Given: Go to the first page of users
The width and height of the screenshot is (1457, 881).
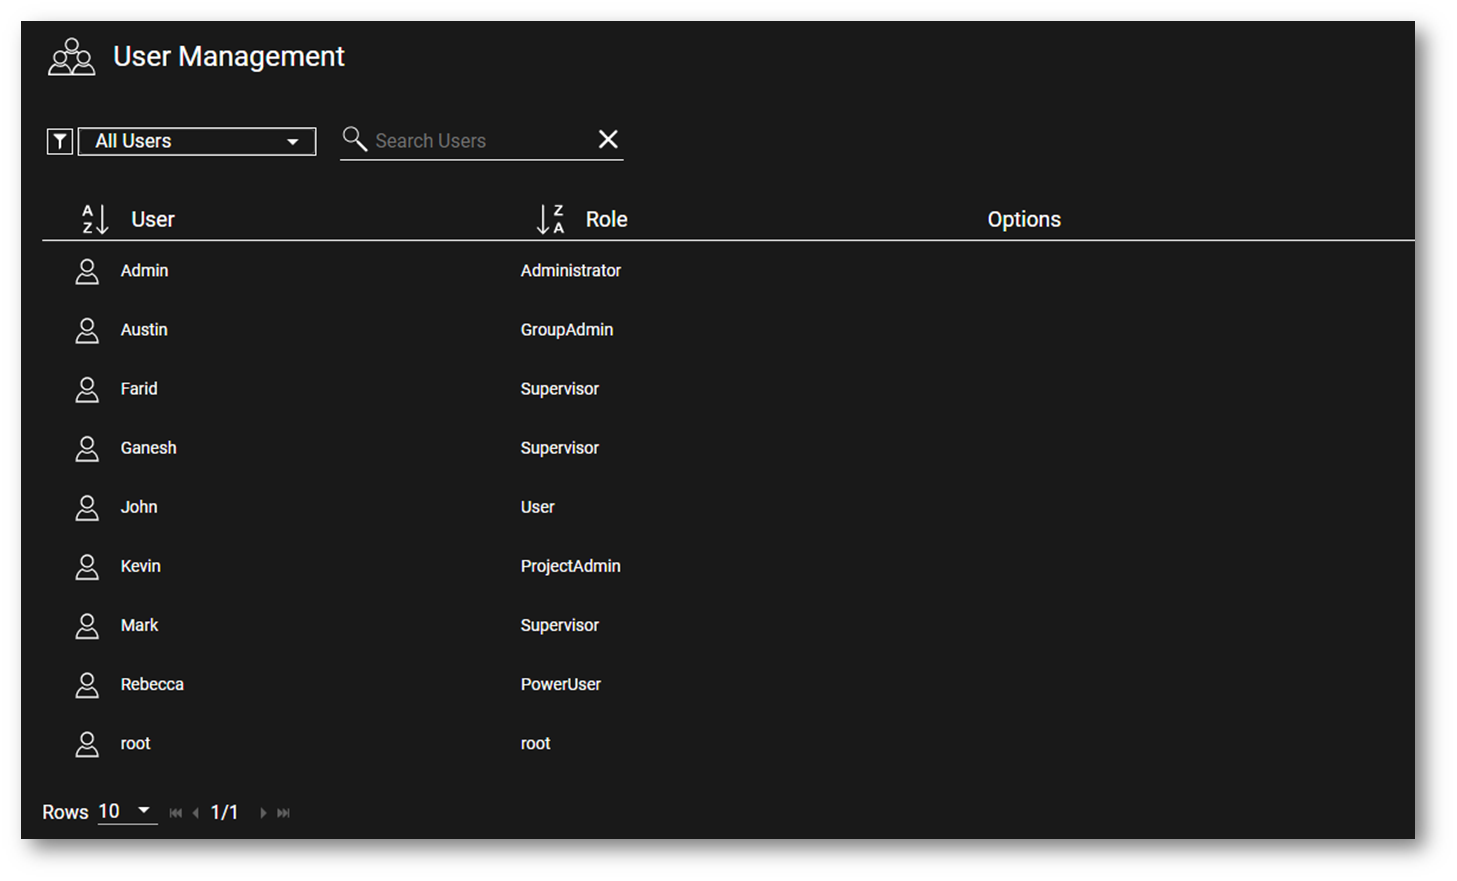Looking at the screenshot, I should pos(176,813).
